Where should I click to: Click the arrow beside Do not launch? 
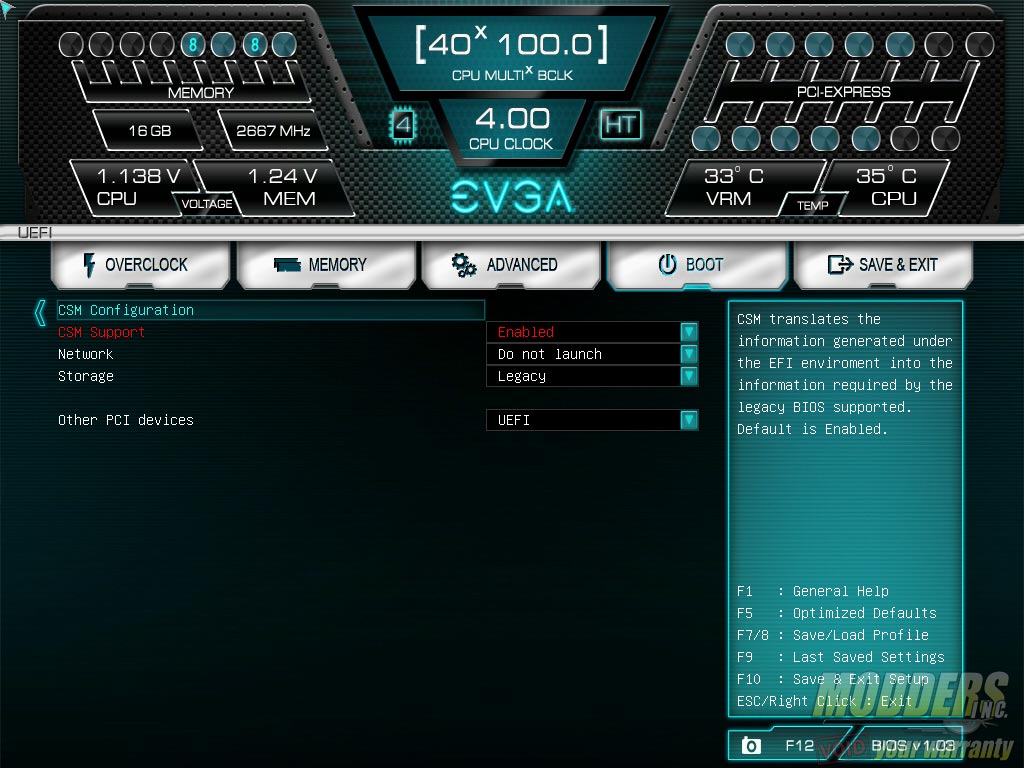pyautogui.click(x=689, y=355)
